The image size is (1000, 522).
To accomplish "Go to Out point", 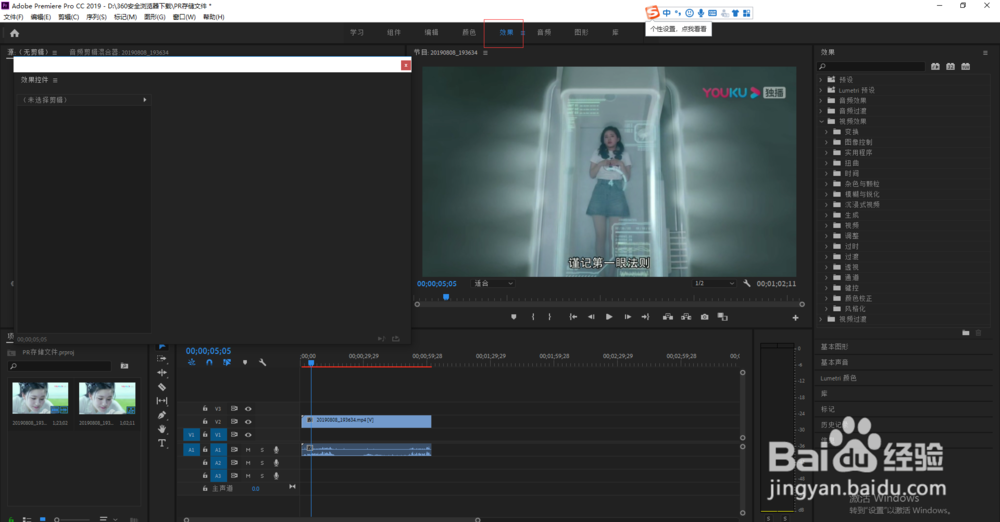I will (x=645, y=317).
